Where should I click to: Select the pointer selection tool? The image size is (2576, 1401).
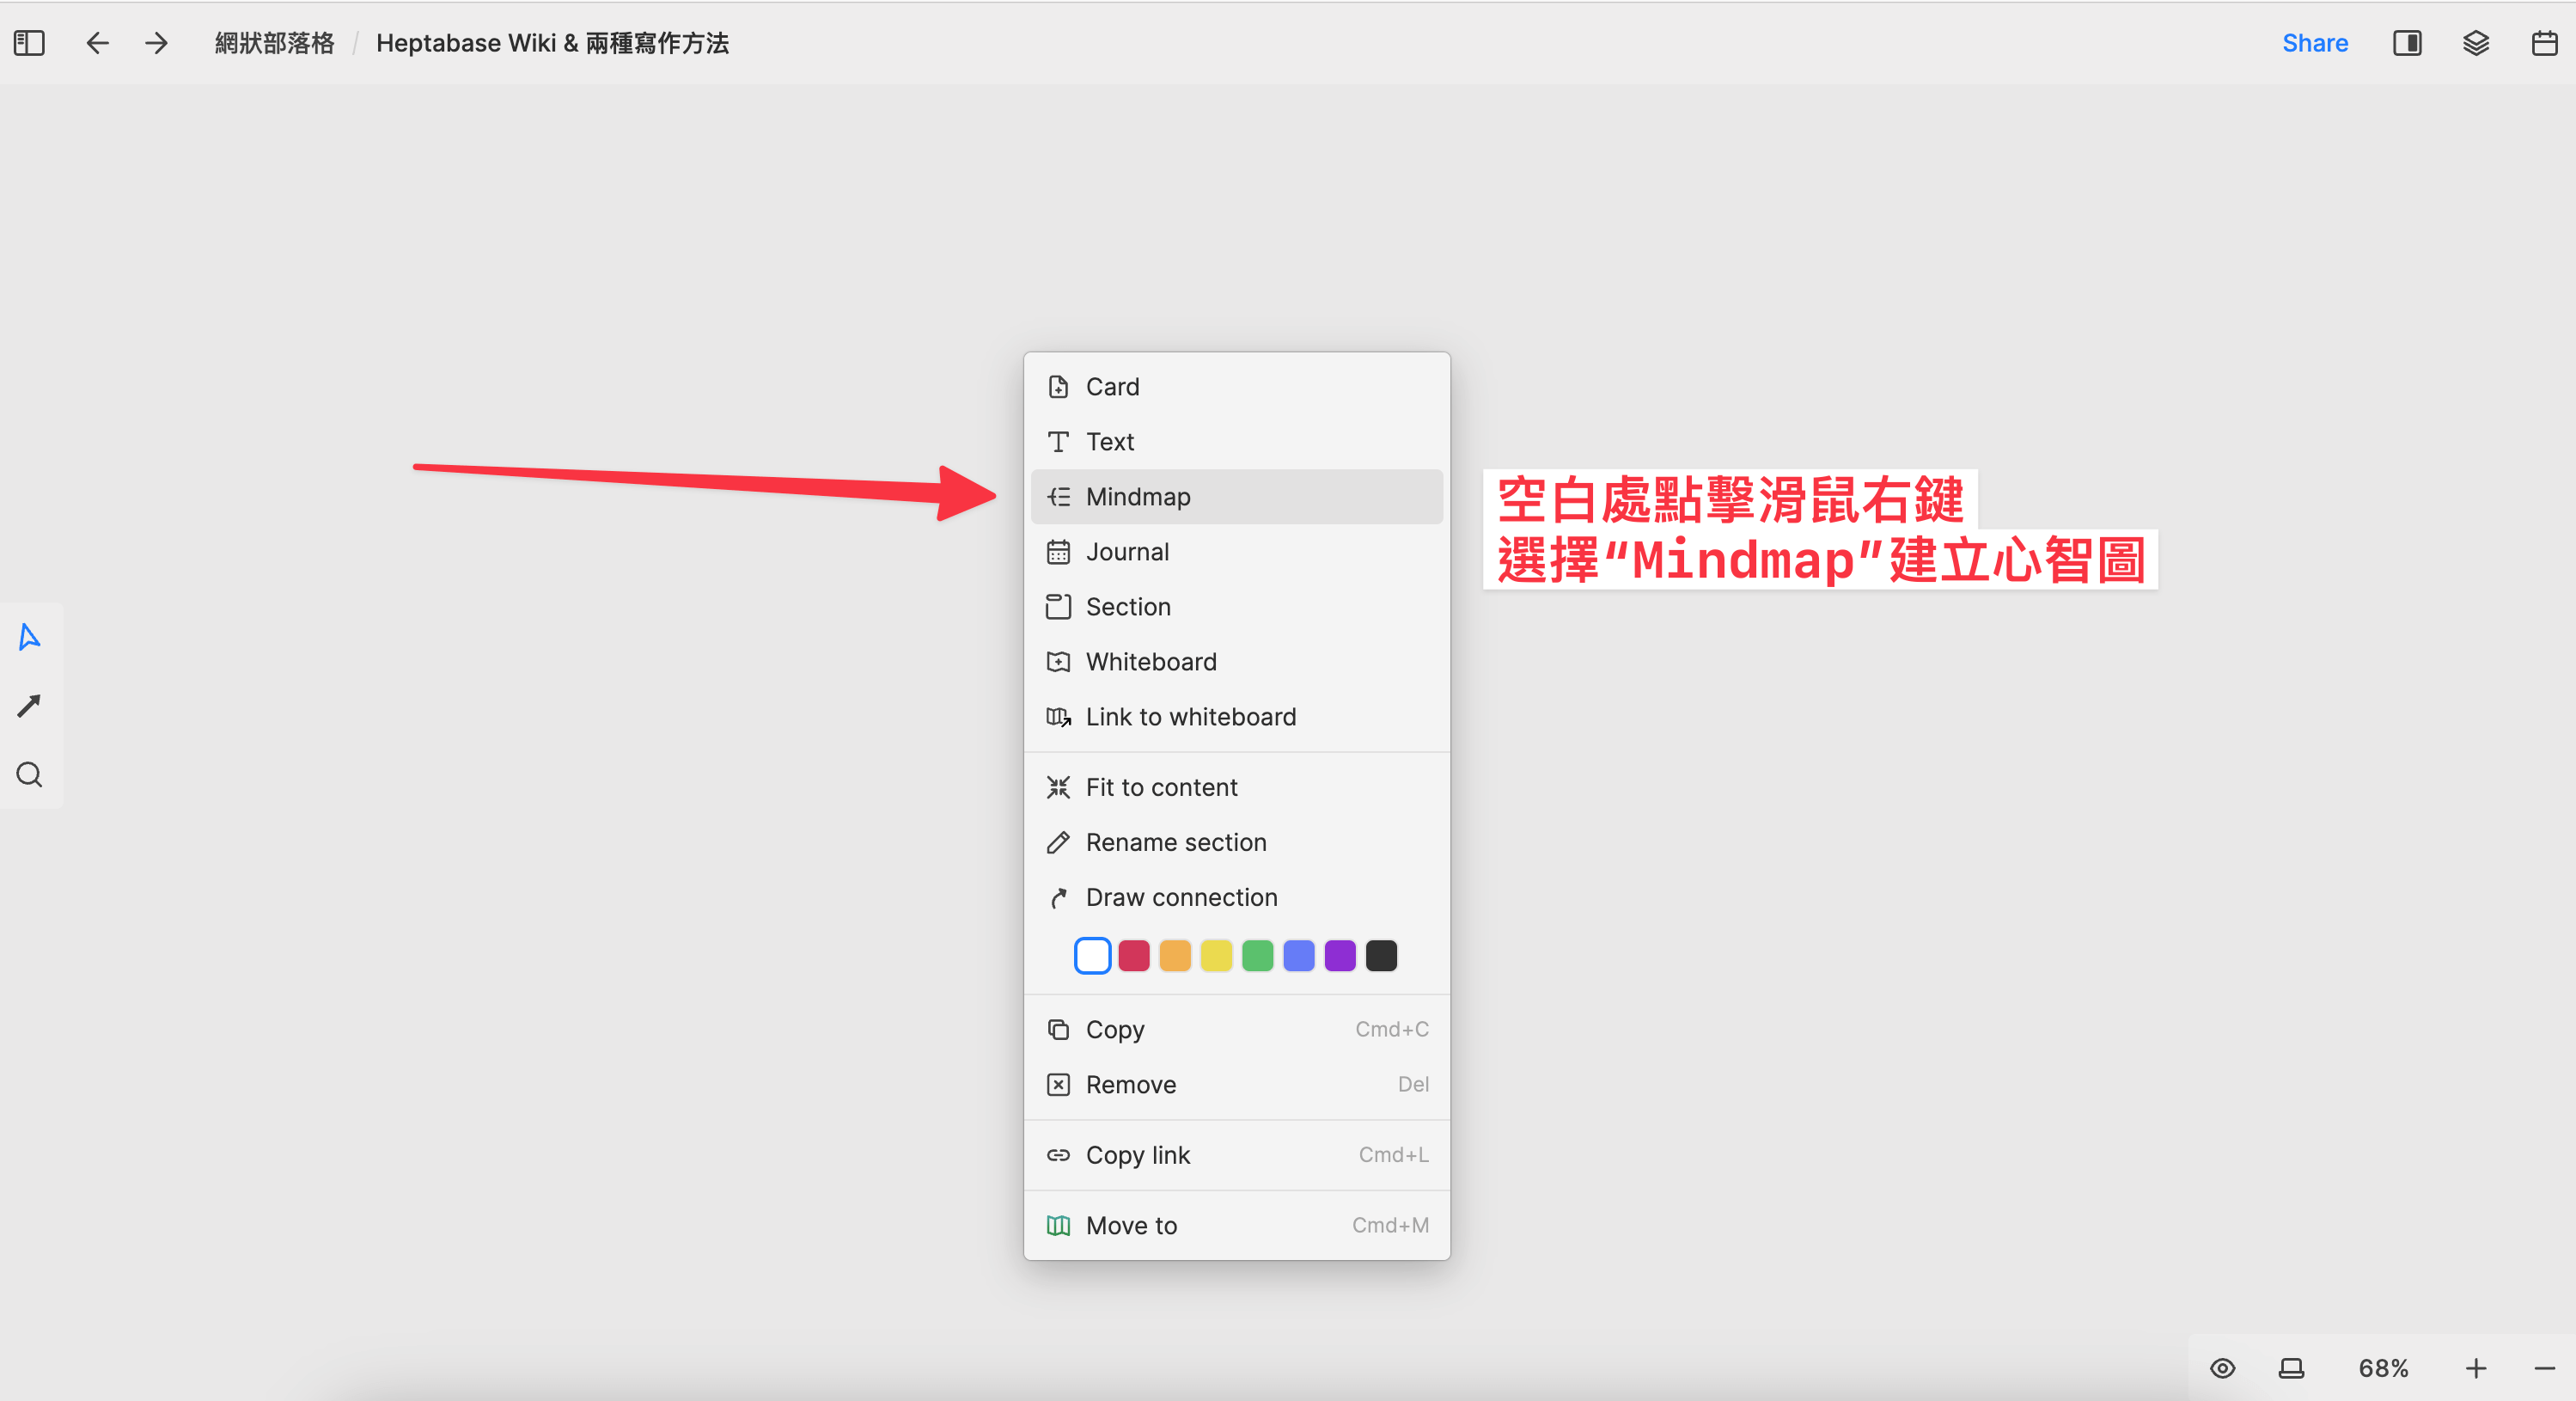tap(29, 637)
